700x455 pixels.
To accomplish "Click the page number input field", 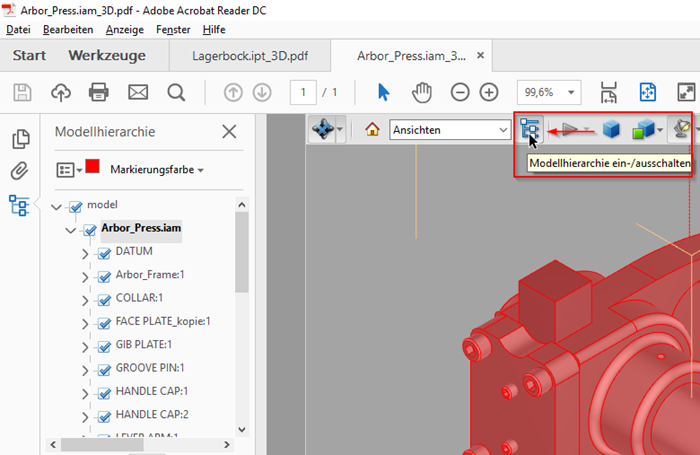I will click(x=303, y=92).
